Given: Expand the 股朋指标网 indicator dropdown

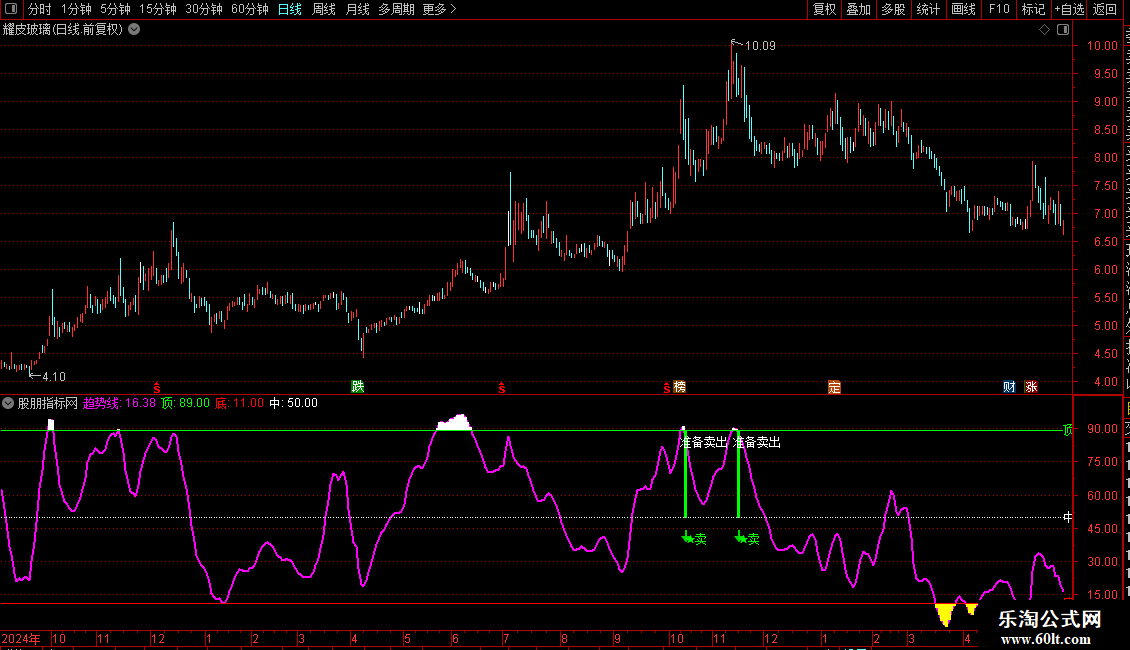Looking at the screenshot, I should pos(8,403).
